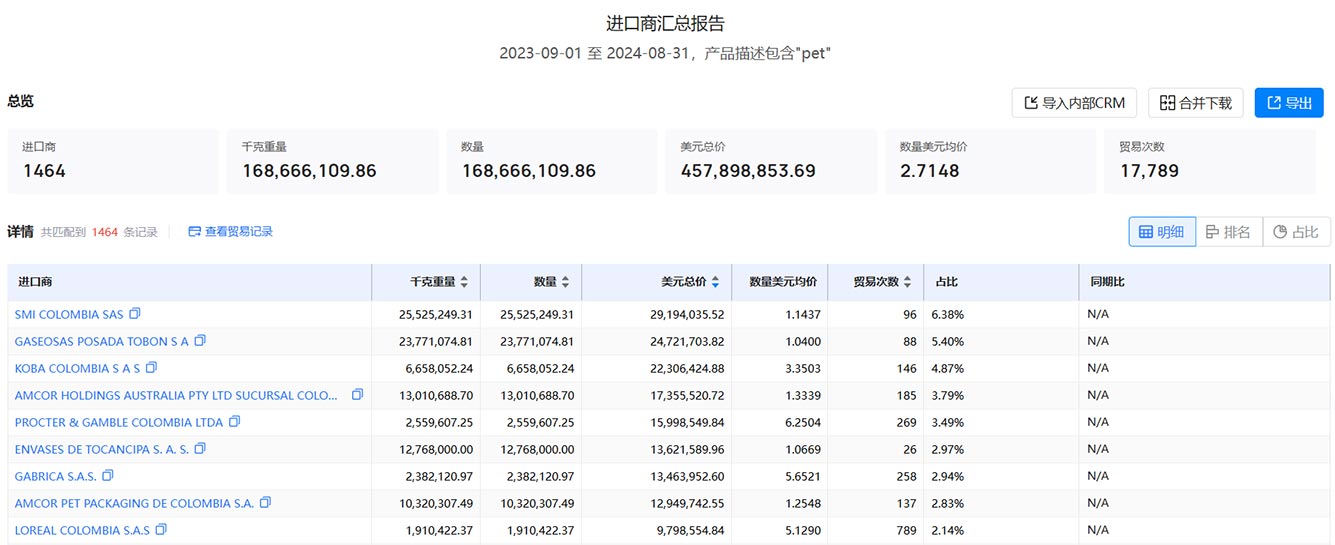Image resolution: width=1335 pixels, height=545 pixels.
Task: Copy icon next to LOREAL COLOMBIA S.A.S
Action: click(161, 530)
